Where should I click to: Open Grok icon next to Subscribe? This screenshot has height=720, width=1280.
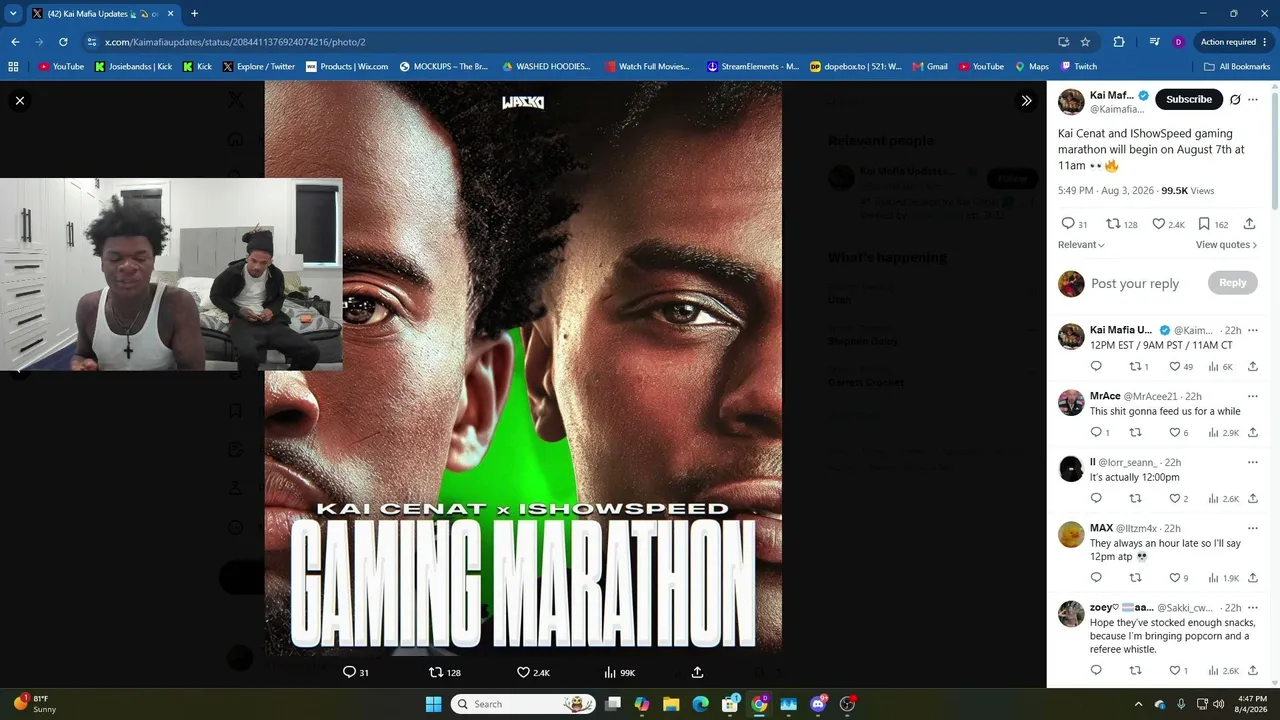coord(1235,100)
